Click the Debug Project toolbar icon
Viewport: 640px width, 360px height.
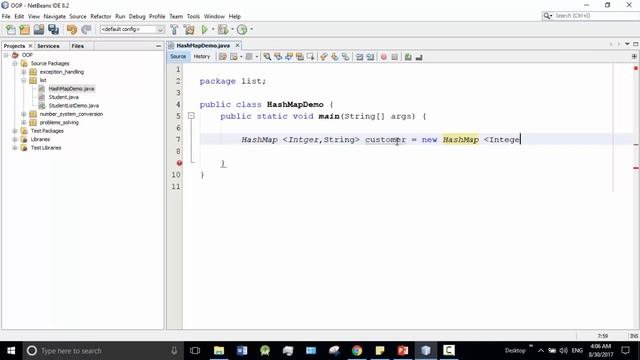[x=223, y=29]
